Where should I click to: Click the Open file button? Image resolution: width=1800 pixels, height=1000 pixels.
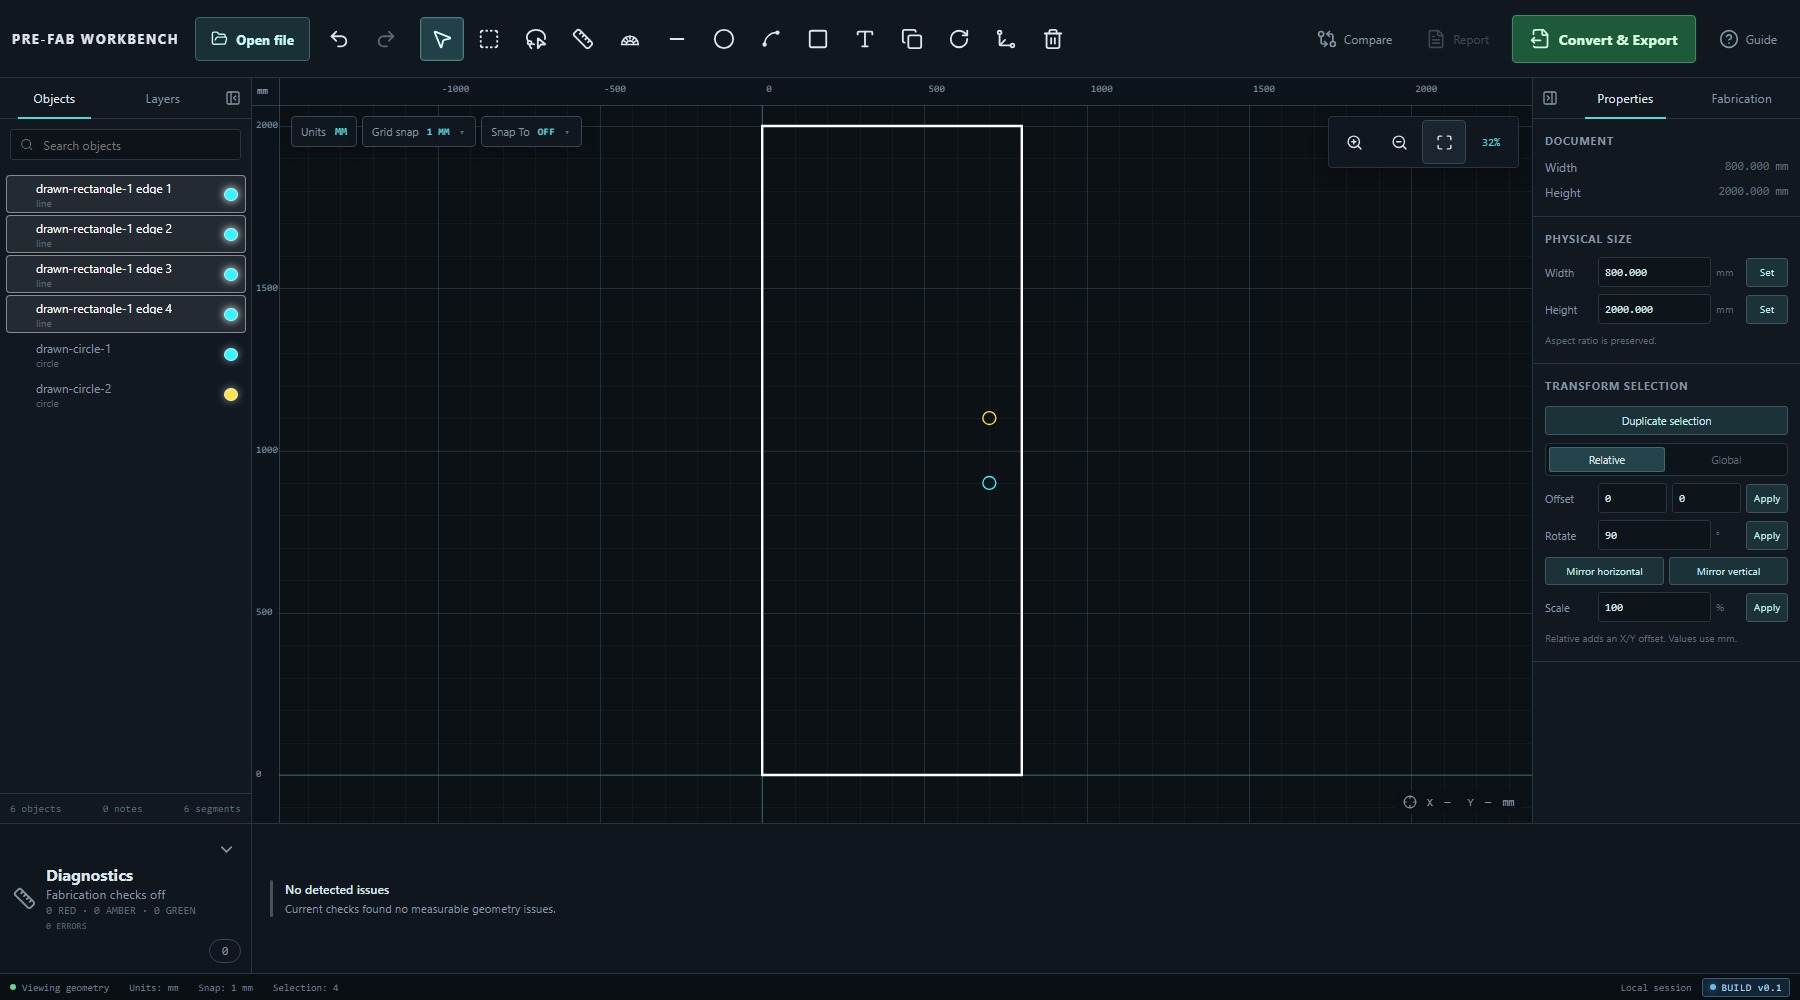tap(252, 40)
